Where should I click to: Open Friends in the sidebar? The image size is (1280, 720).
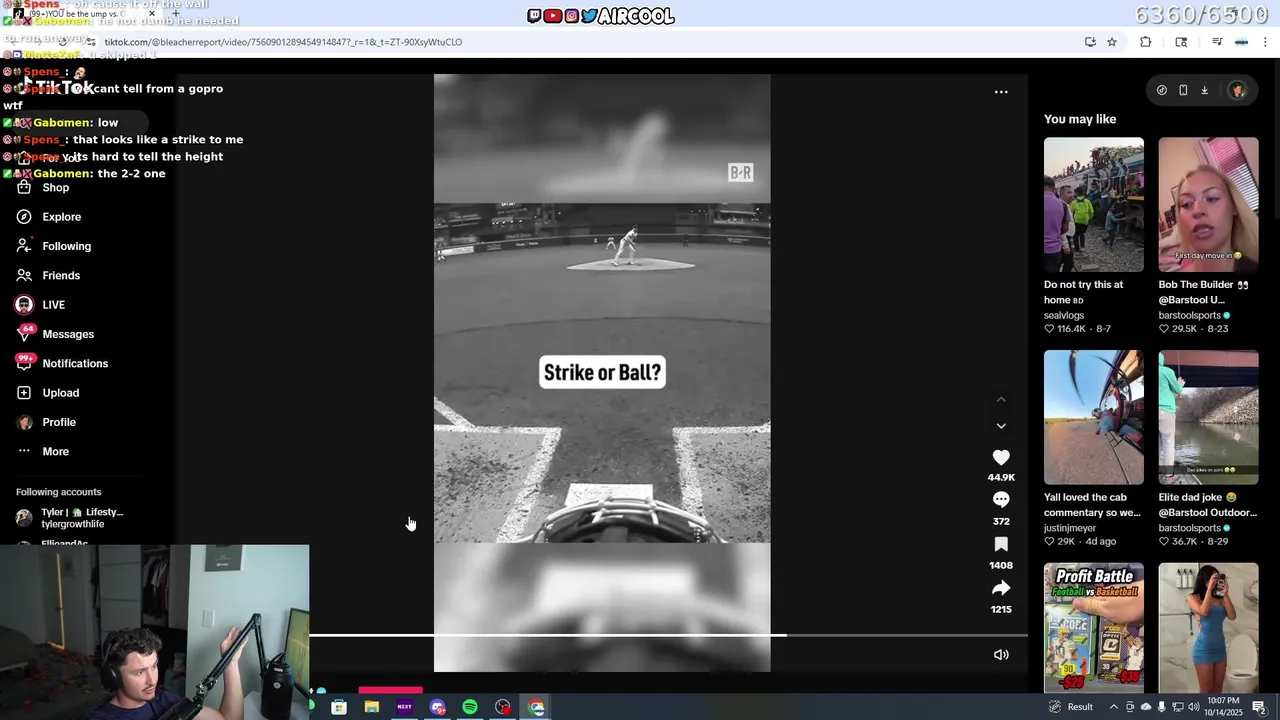pos(61,275)
